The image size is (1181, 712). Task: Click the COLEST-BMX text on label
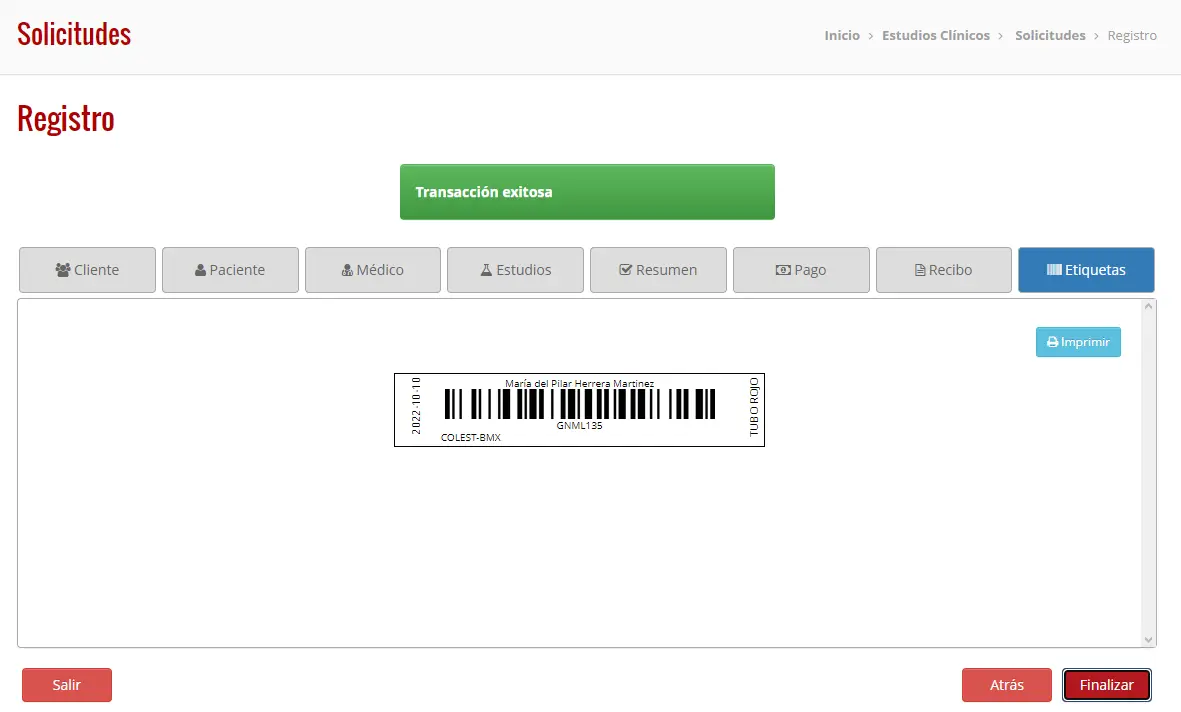tap(471, 438)
